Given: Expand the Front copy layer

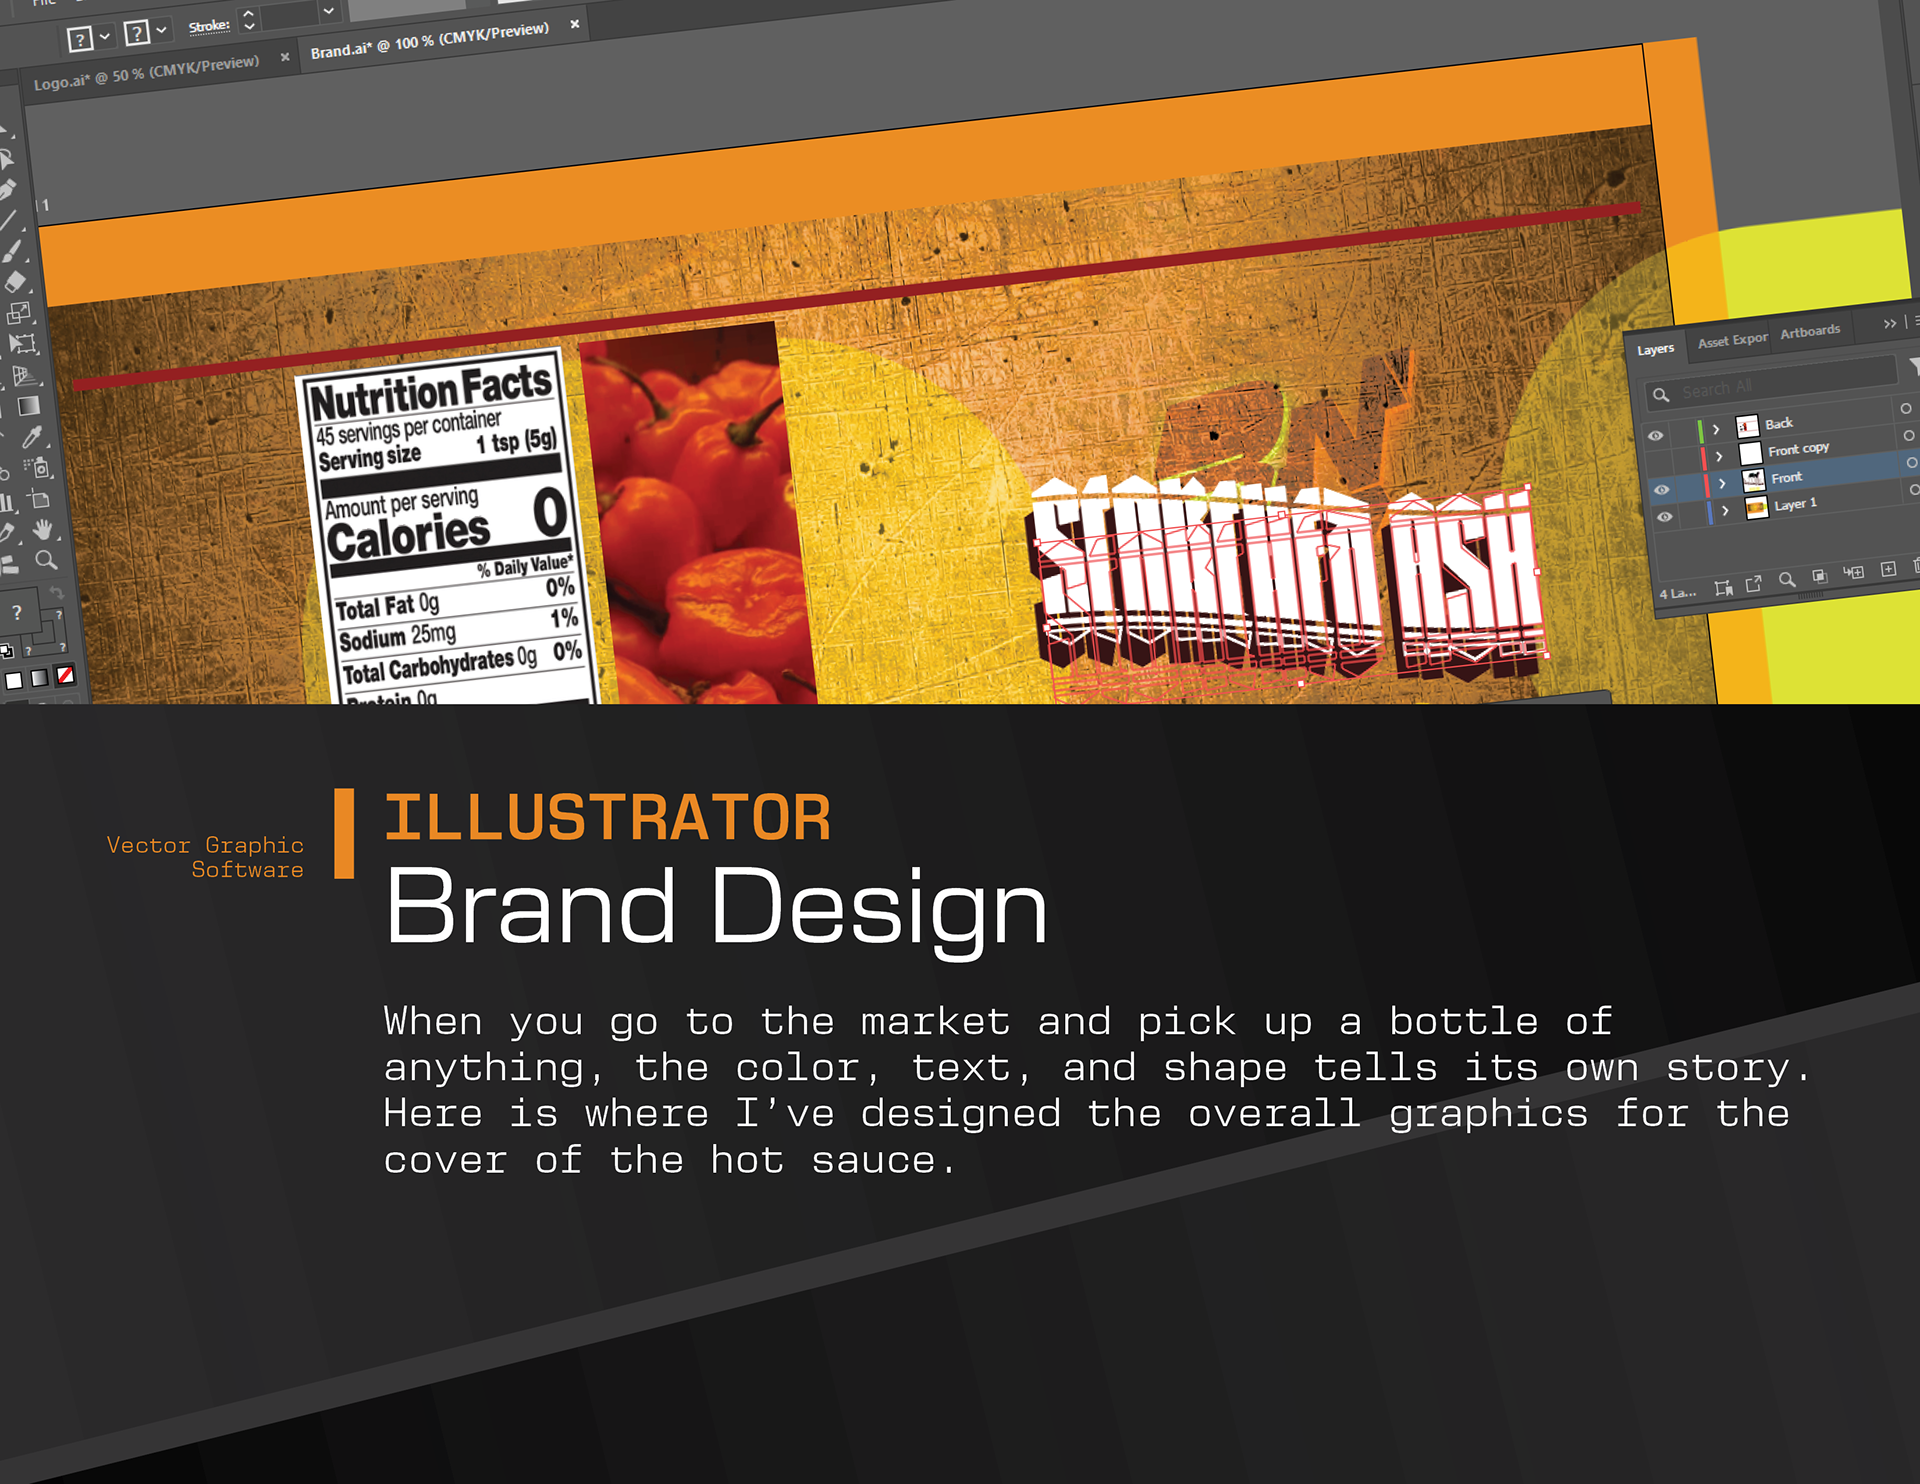Looking at the screenshot, I should click(1719, 456).
